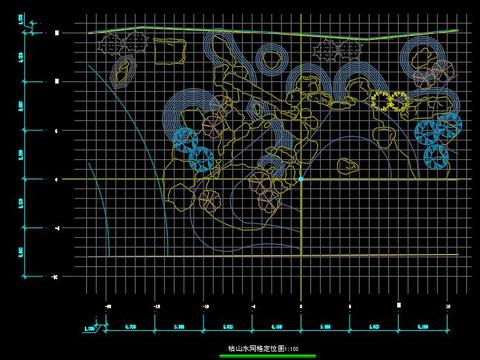
Task: Pick the gray-contoured oval stone at upper left
Action: pyautogui.click(x=123, y=71)
